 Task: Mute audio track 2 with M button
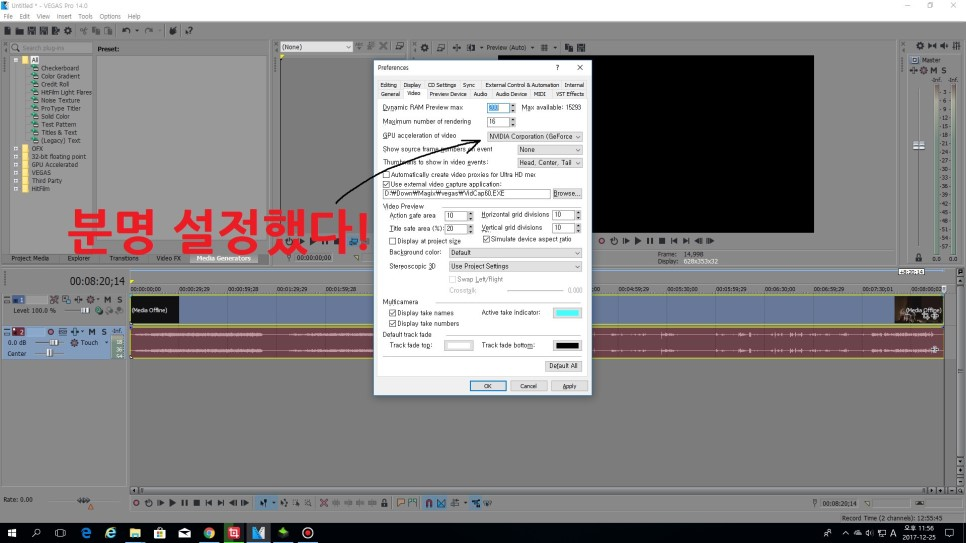point(92,332)
